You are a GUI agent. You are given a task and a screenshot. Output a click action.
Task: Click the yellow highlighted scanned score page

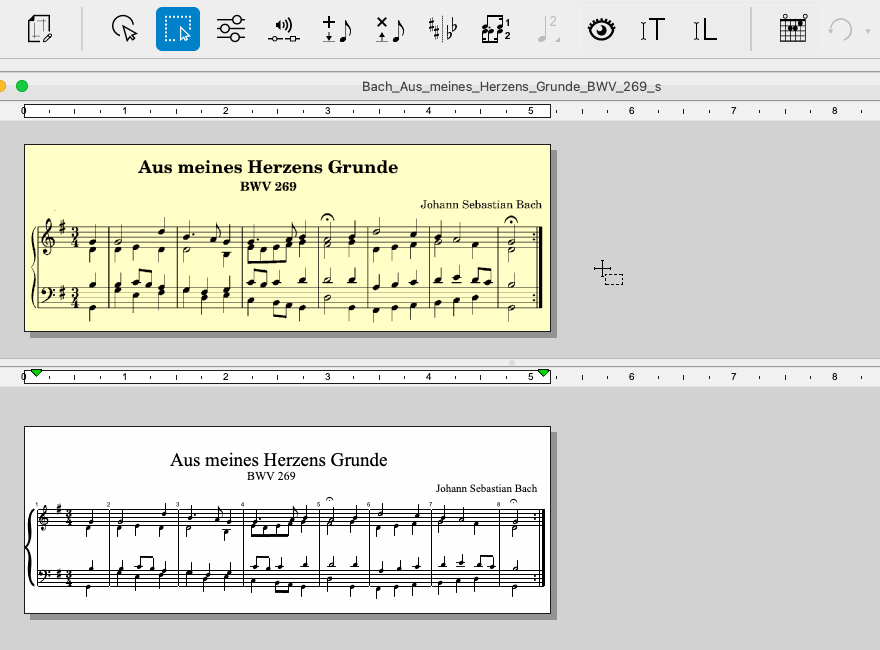287,237
